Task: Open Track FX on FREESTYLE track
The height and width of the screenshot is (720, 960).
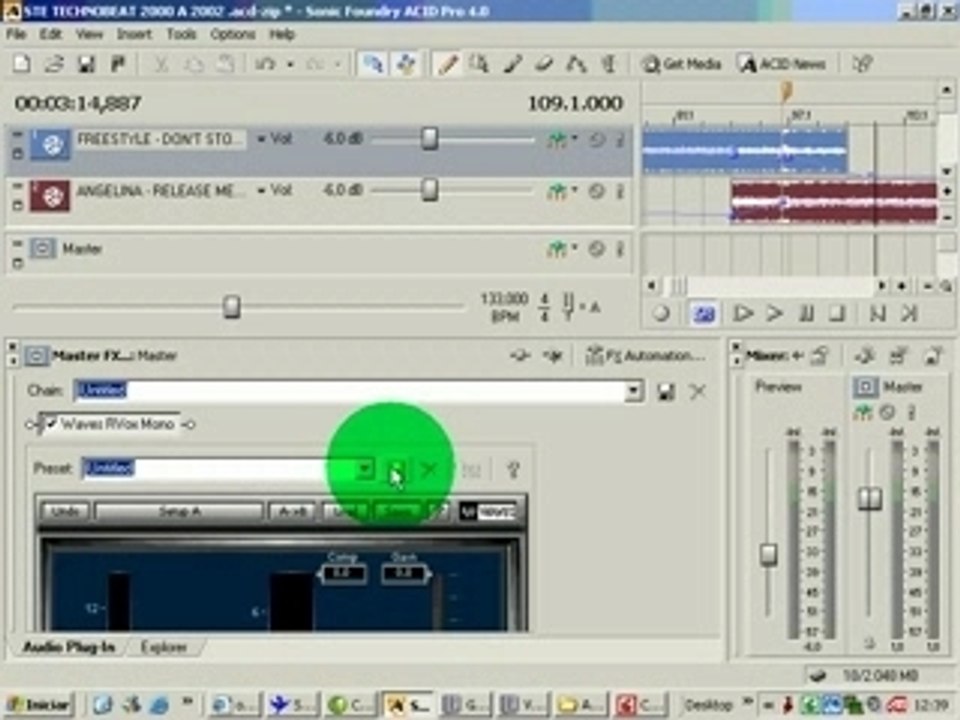Action: tap(557, 140)
